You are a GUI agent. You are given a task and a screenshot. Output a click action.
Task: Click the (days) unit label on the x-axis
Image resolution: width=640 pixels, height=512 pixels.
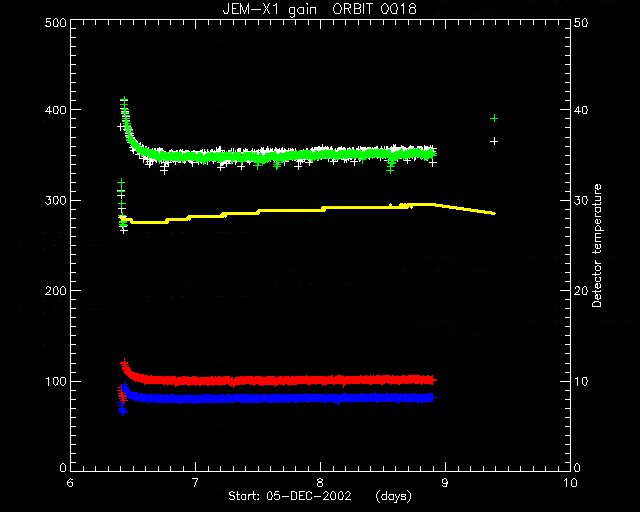click(x=393, y=496)
